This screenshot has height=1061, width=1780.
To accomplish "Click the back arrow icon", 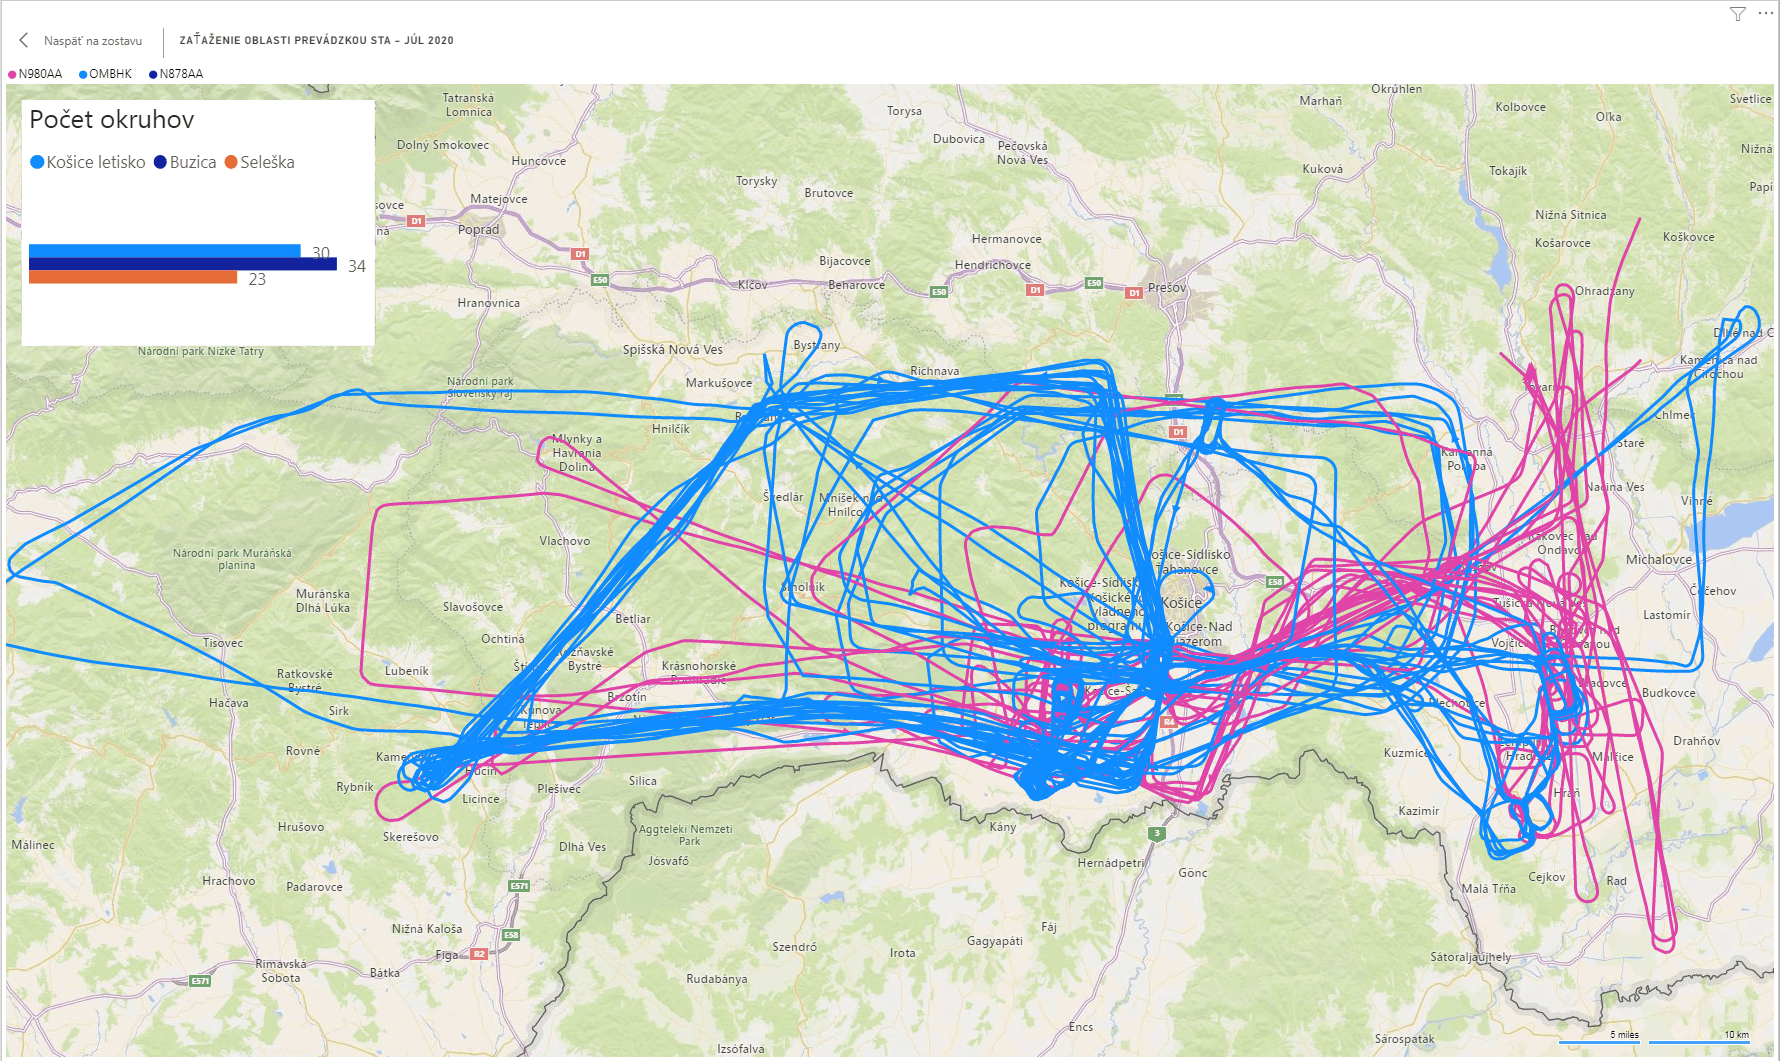I will click(x=24, y=40).
